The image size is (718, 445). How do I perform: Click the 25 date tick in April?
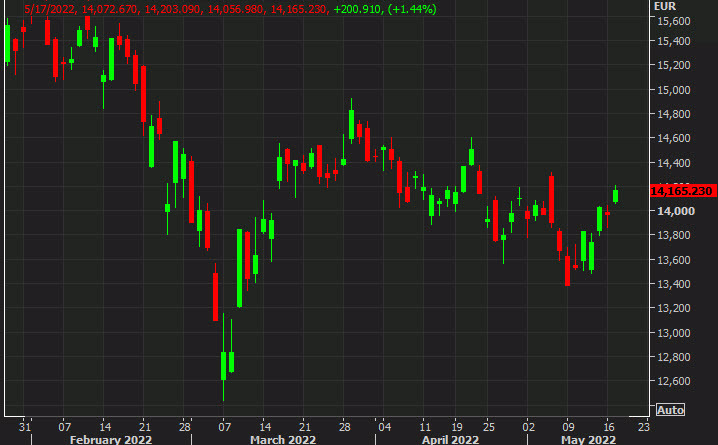[x=489, y=427]
